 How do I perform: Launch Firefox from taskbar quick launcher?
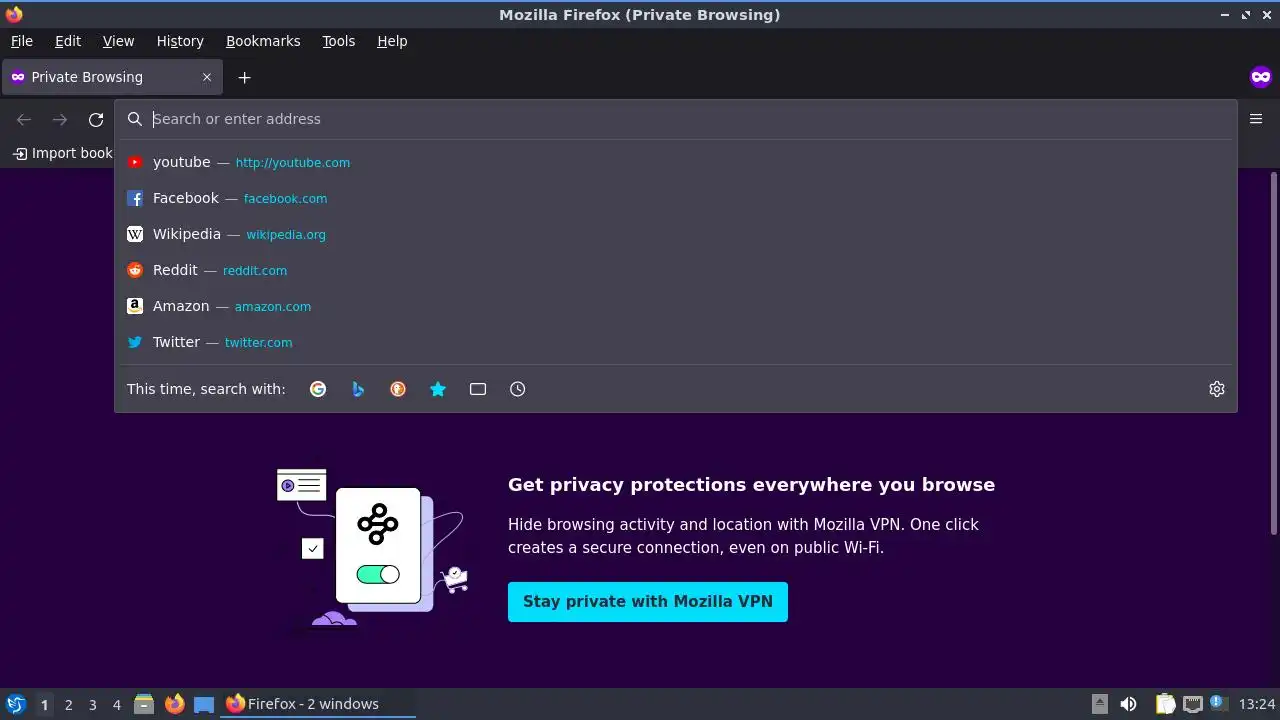tap(174, 704)
